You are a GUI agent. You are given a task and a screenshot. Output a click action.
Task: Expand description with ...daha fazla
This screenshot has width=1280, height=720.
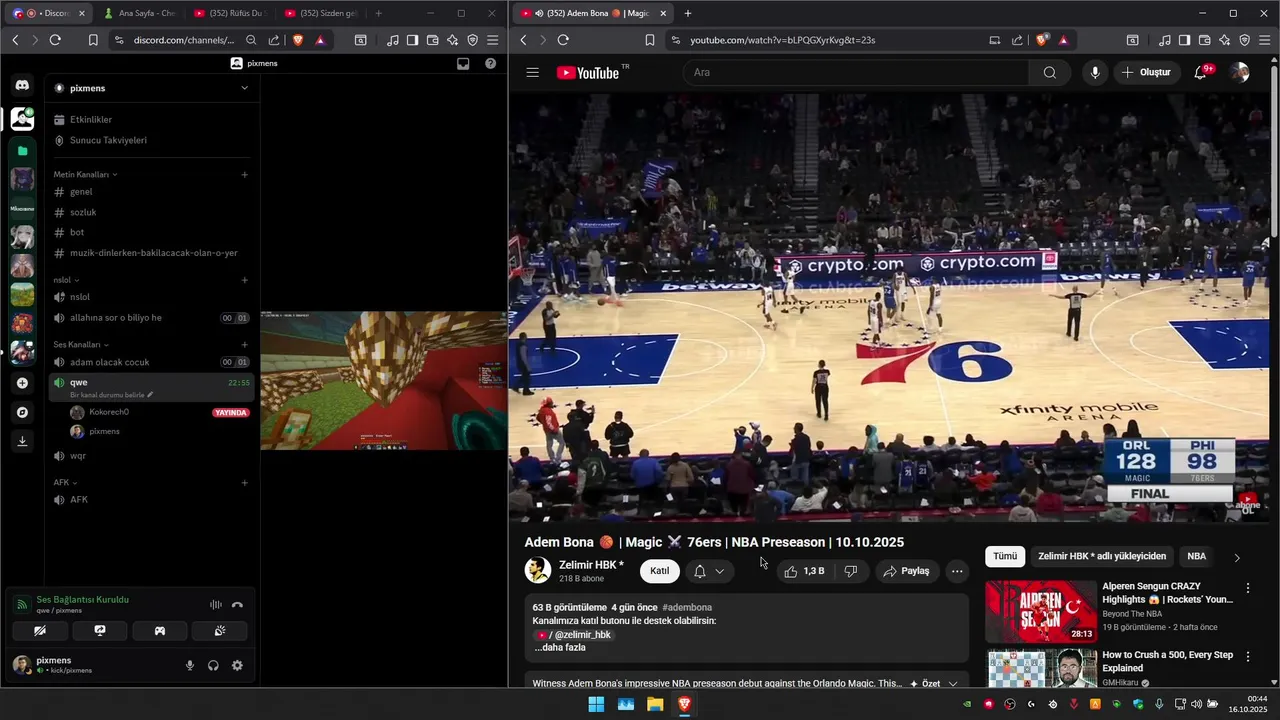(x=560, y=647)
